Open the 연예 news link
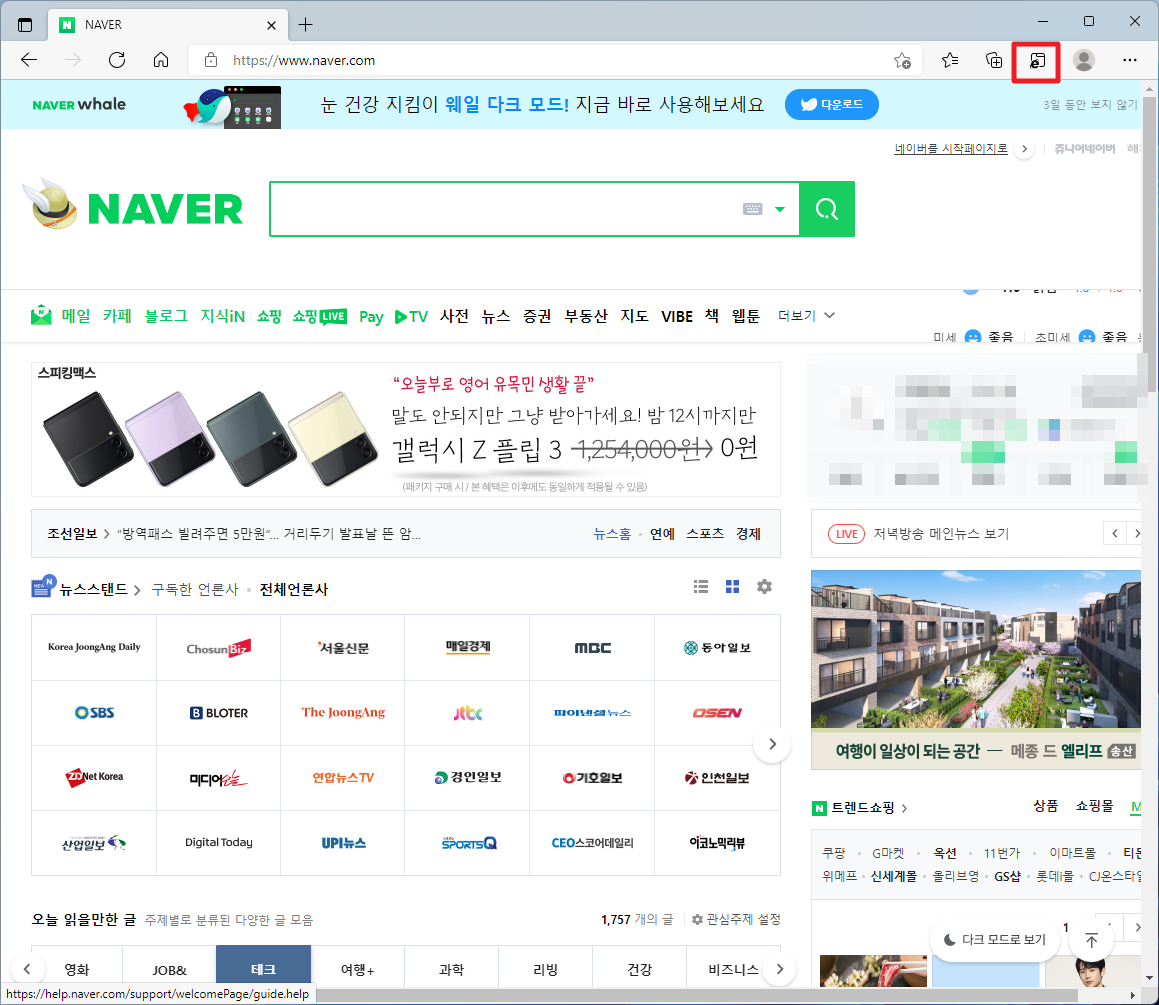1159x1005 pixels. click(662, 534)
